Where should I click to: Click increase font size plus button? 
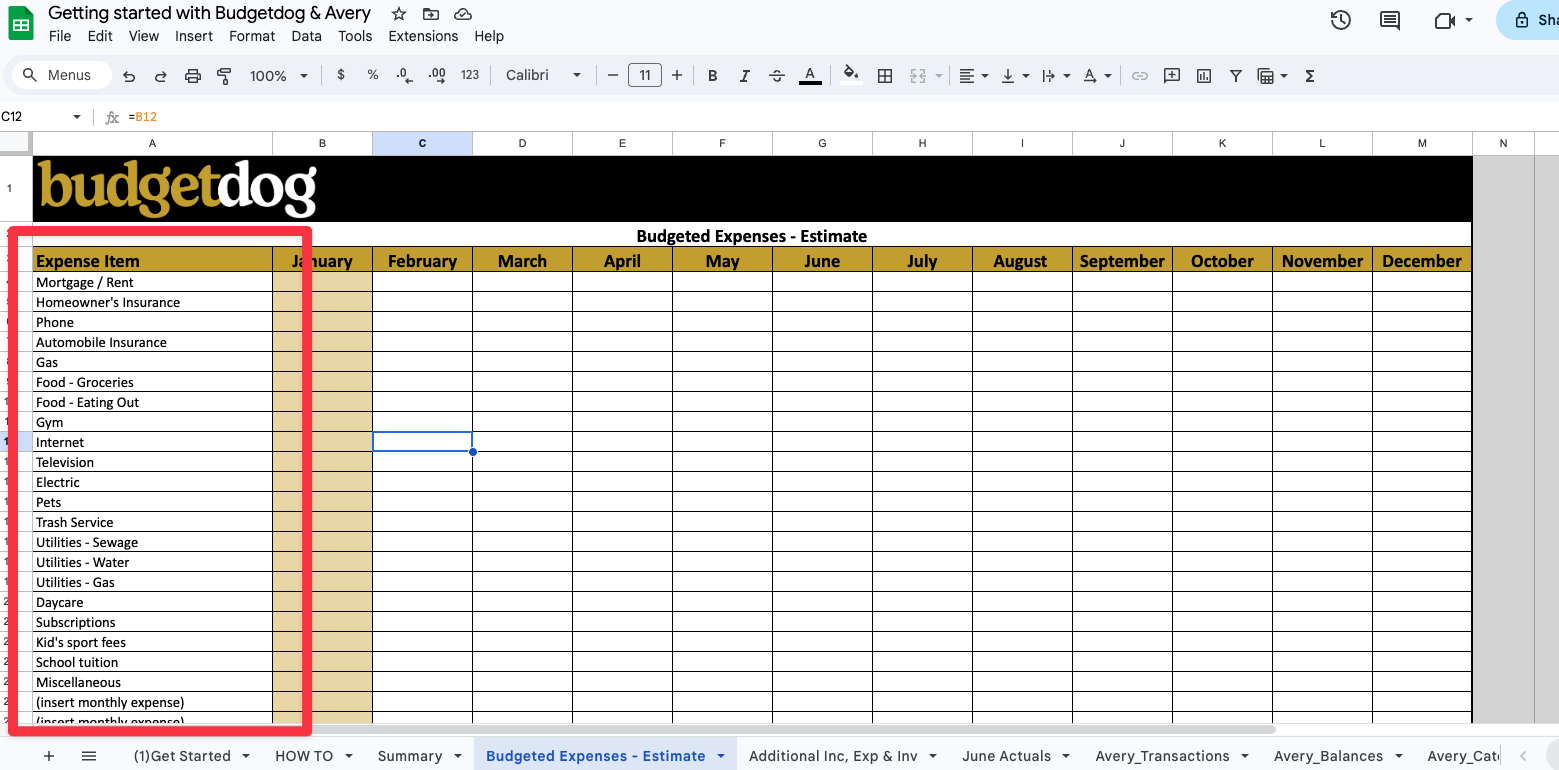677,76
